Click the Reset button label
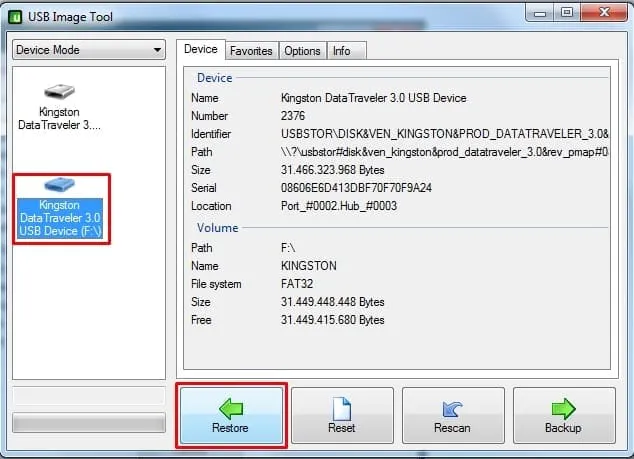The height and width of the screenshot is (459, 634). pyautogui.click(x=342, y=428)
